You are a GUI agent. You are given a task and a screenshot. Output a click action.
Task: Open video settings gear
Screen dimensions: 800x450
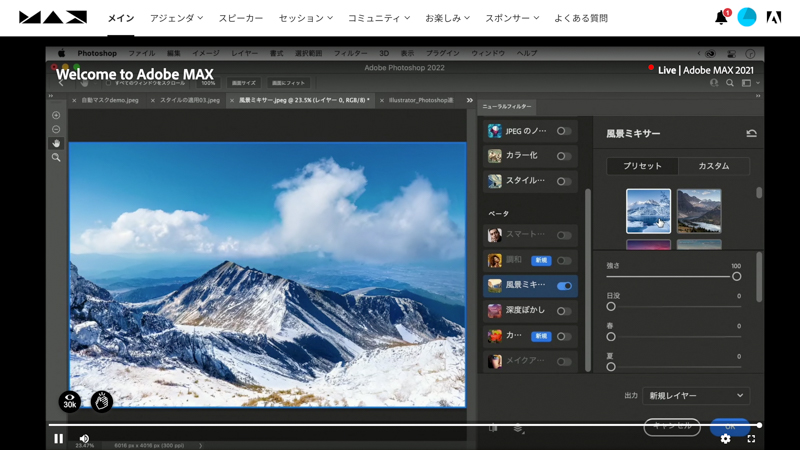(725, 438)
